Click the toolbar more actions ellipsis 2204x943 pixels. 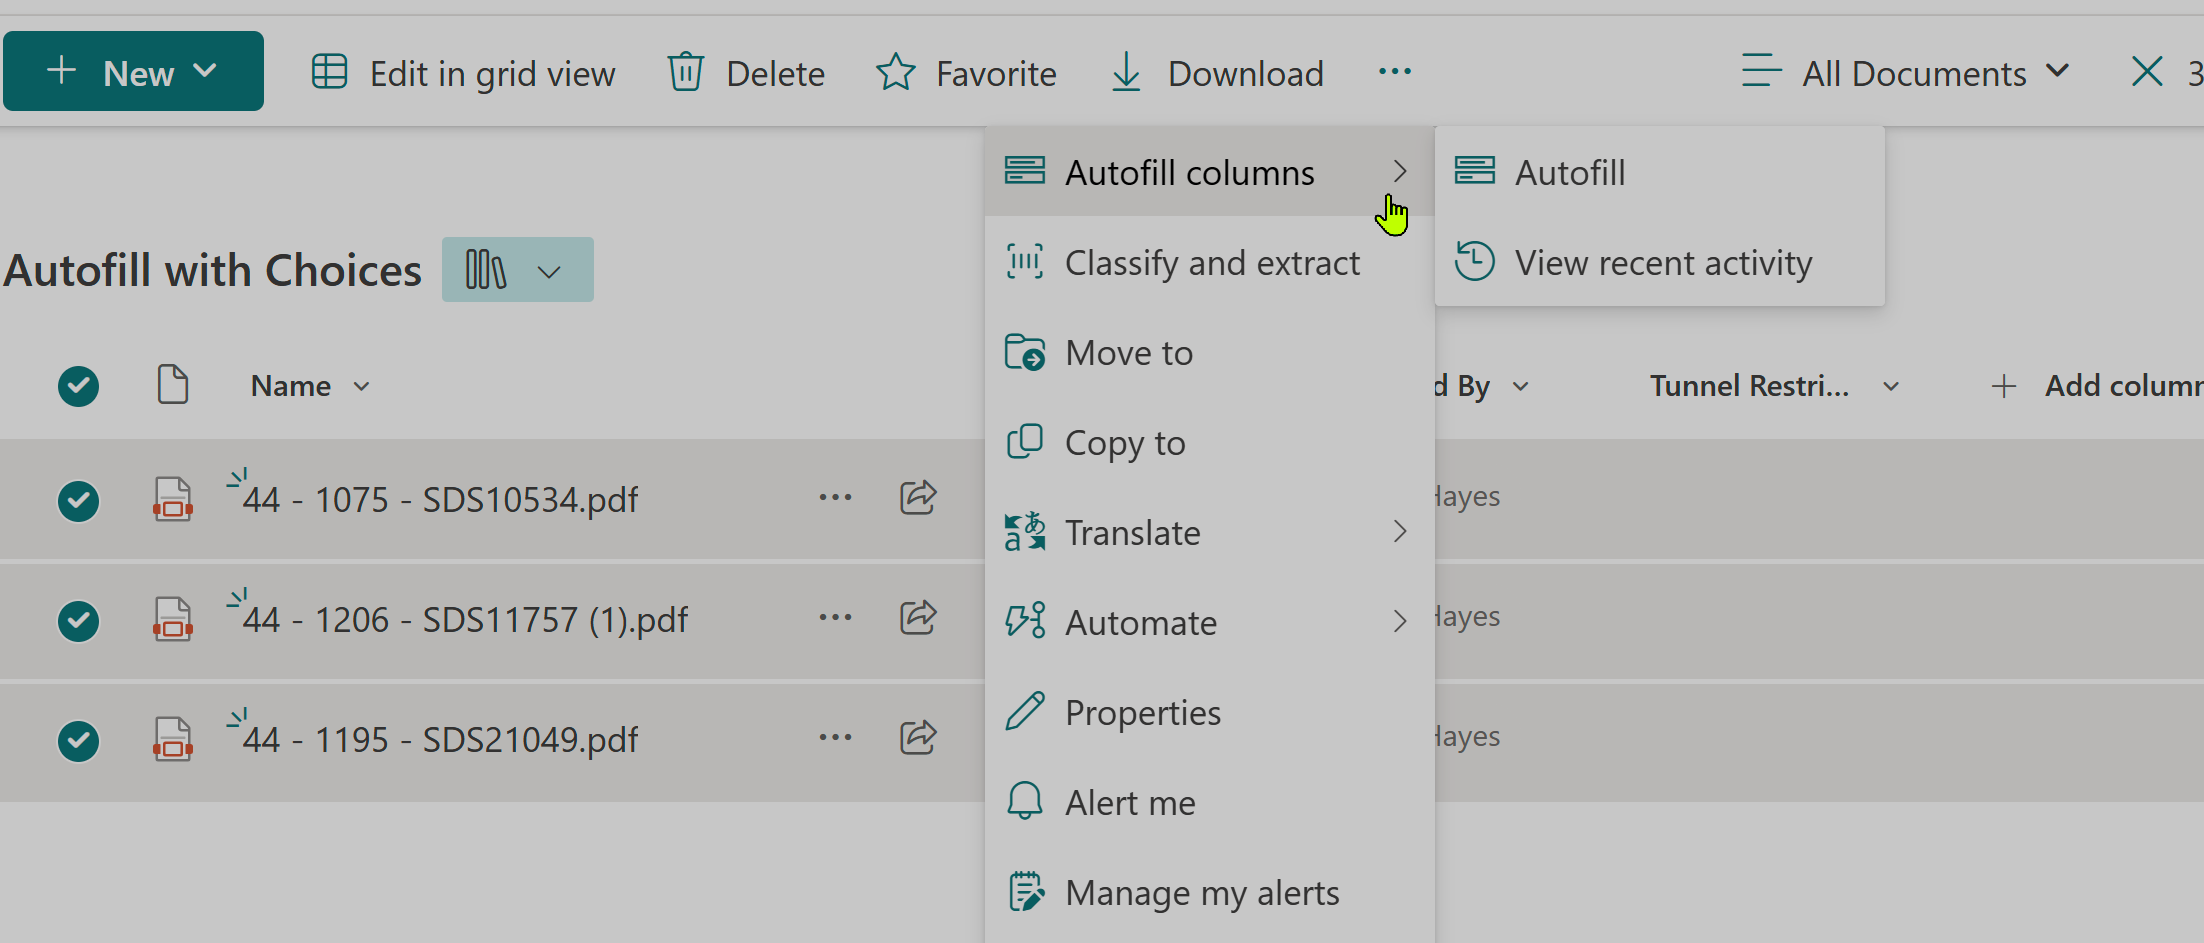pyautogui.click(x=1395, y=72)
